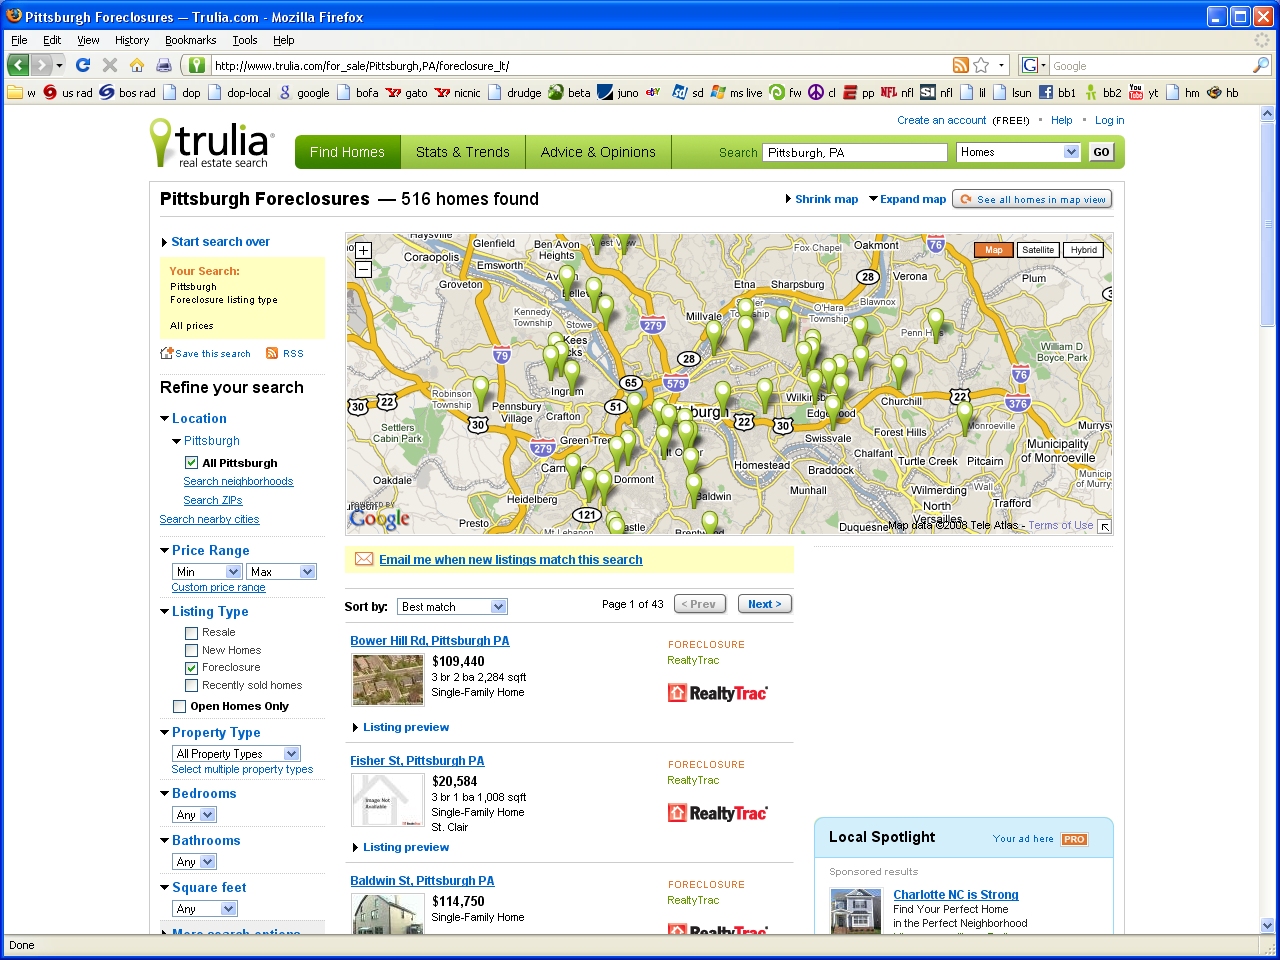Viewport: 1280px width, 960px height.
Task: Uncheck the Foreclosure checkbox
Action: click(x=191, y=667)
